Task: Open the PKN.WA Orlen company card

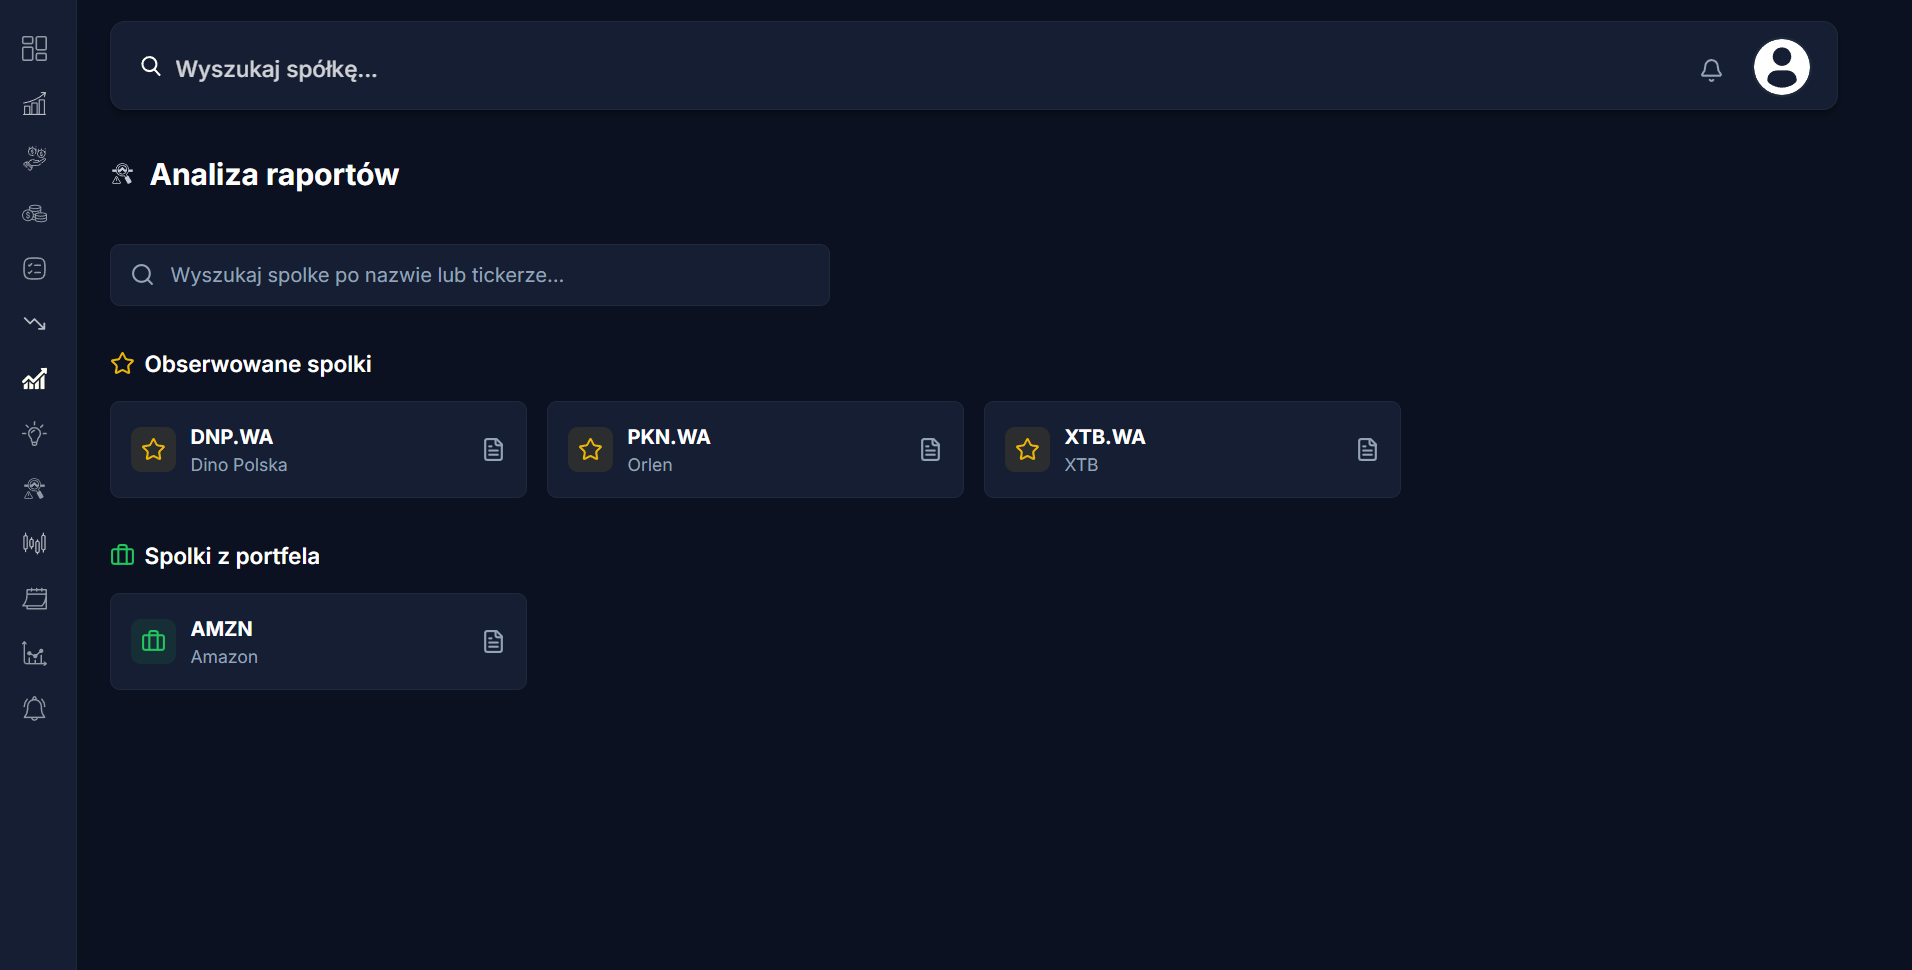Action: 755,450
